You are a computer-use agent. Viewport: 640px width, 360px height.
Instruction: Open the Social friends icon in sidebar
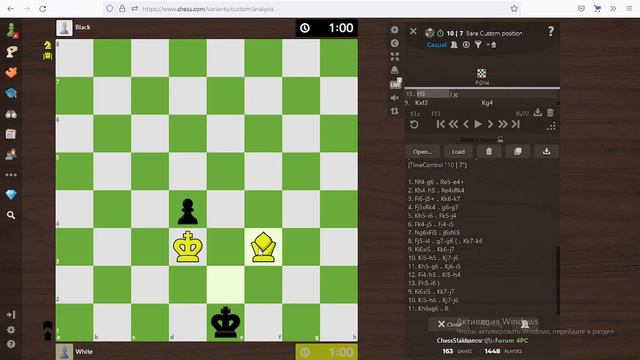click(11, 154)
